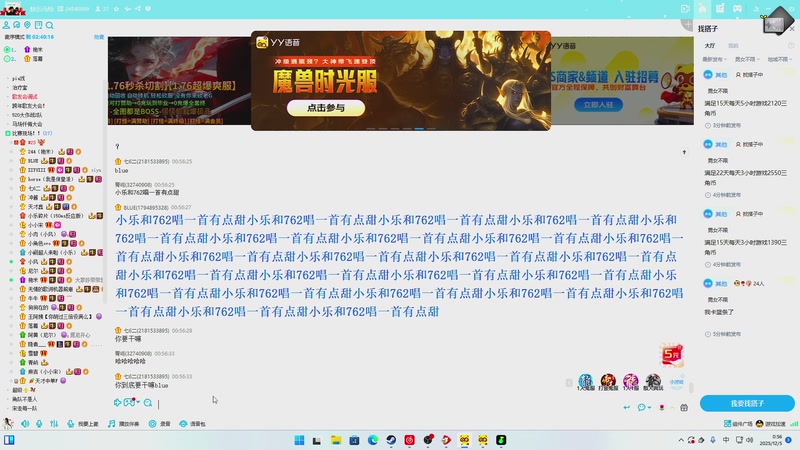Viewport: 800px width, 450px height.
Task: Select the 治疗室 channel
Action: [x=20, y=87]
